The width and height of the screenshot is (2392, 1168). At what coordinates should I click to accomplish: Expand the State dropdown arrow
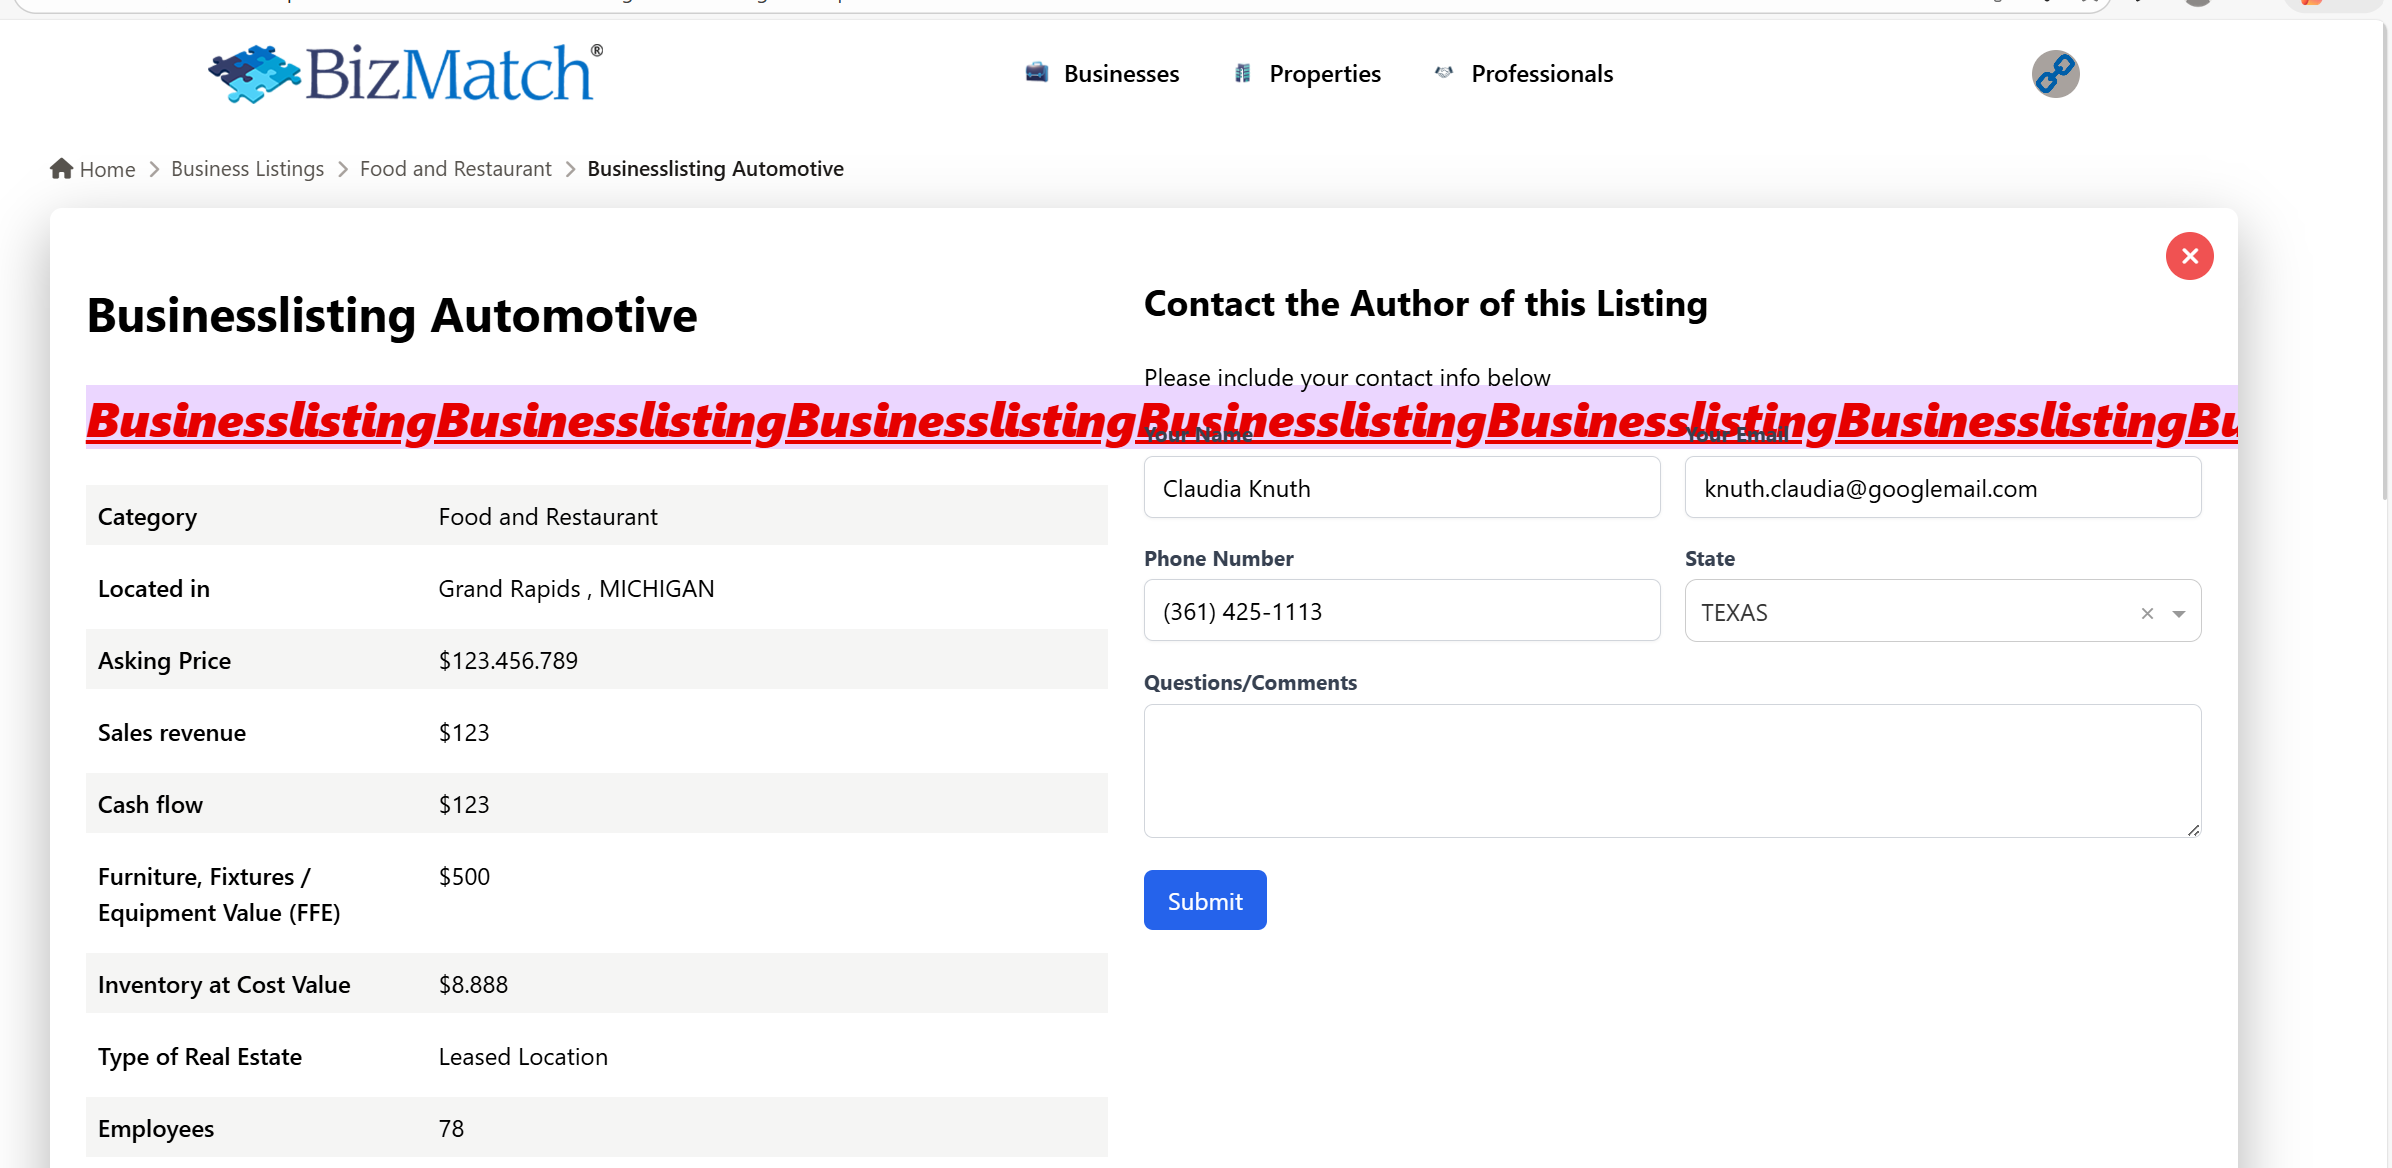[2179, 613]
